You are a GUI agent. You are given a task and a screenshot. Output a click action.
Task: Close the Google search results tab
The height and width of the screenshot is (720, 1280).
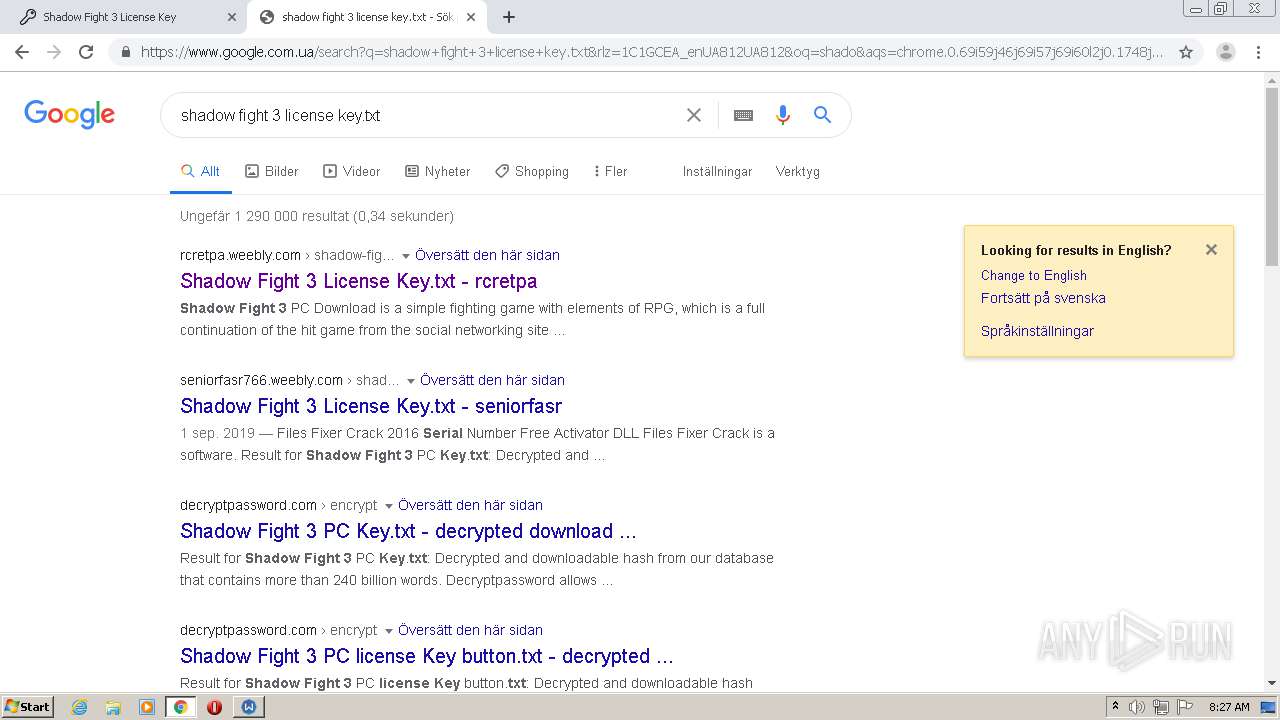[470, 17]
